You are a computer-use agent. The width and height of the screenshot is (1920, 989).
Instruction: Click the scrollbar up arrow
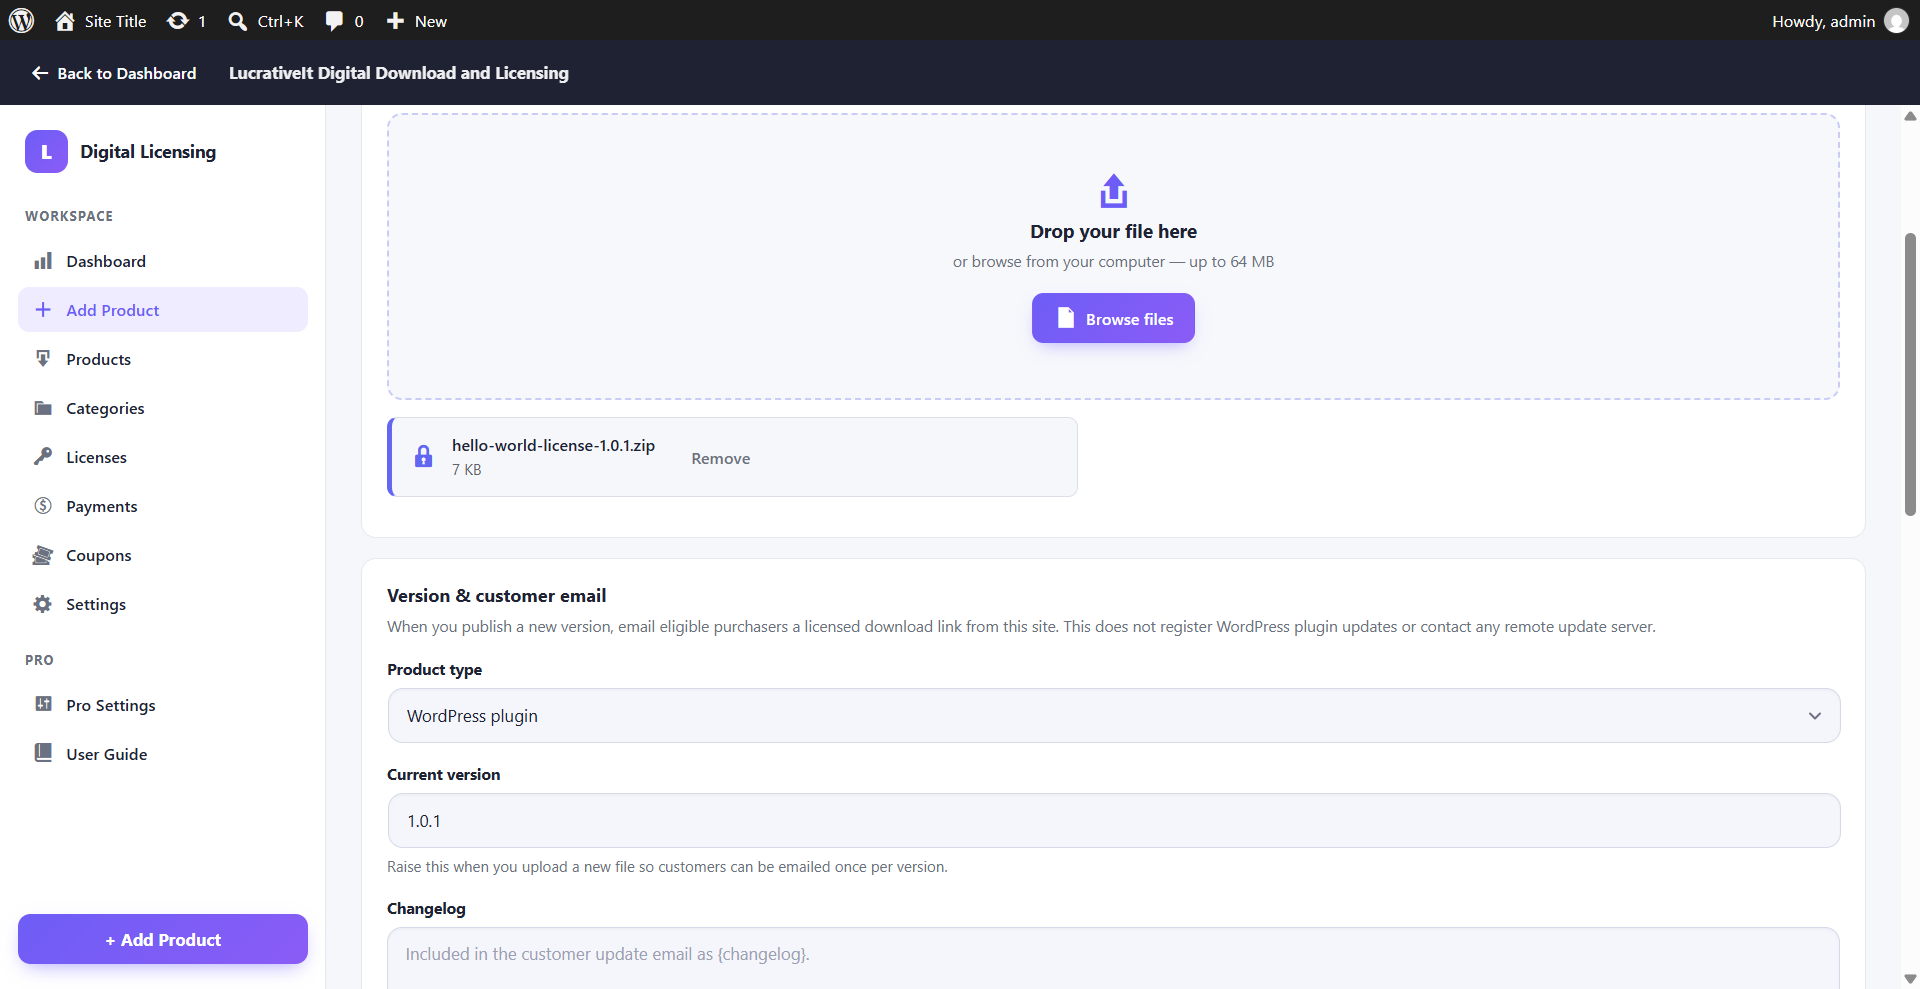coord(1910,116)
